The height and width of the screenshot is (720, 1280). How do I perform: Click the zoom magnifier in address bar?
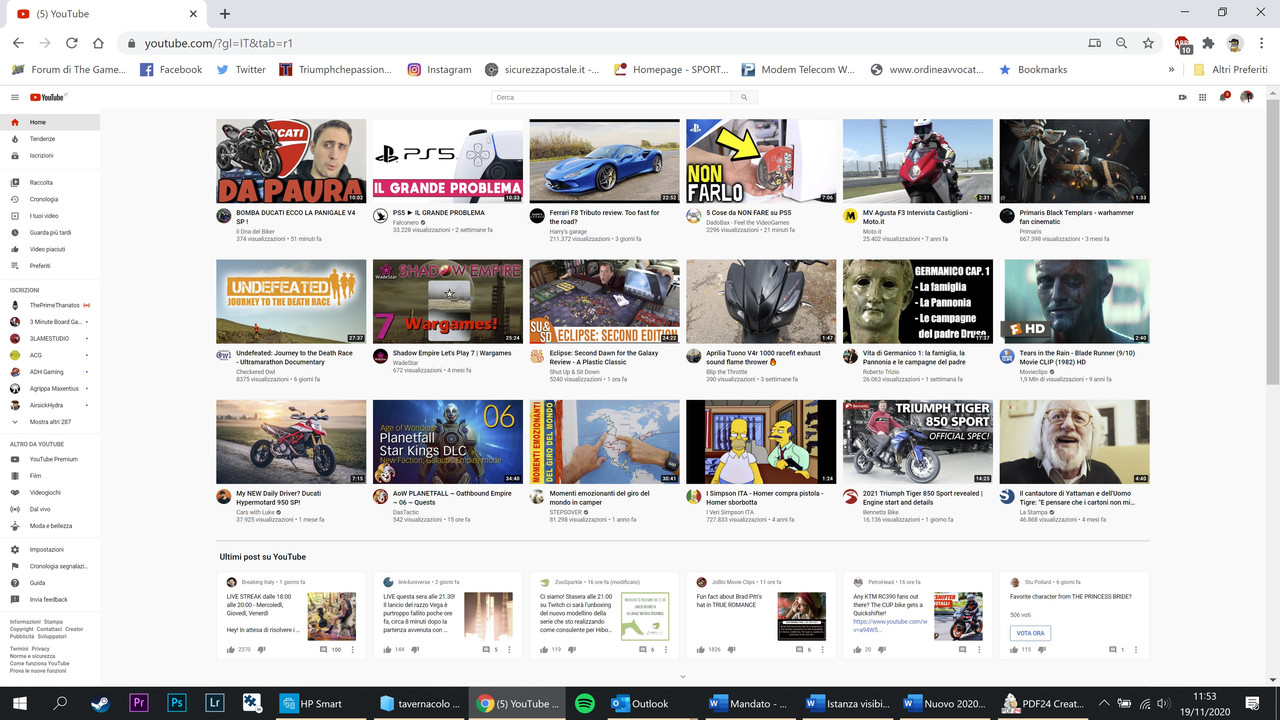pos(1121,43)
